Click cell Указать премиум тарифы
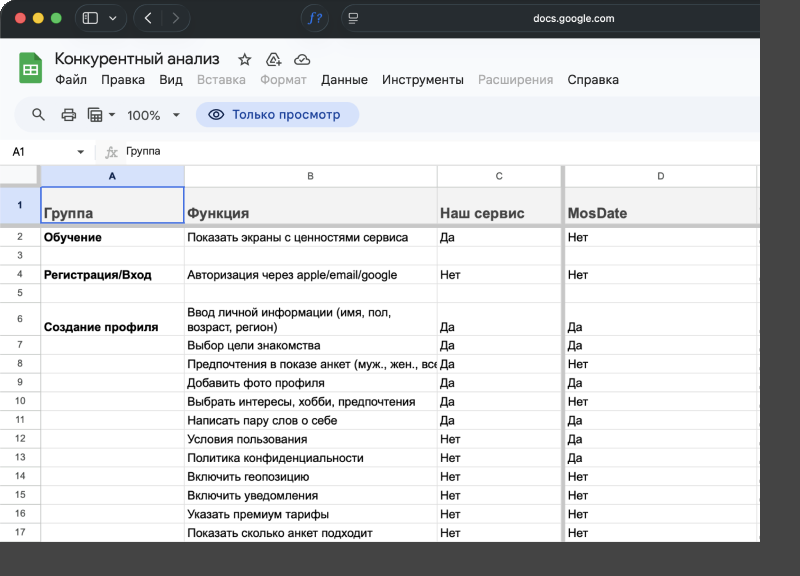 [x=310, y=514]
